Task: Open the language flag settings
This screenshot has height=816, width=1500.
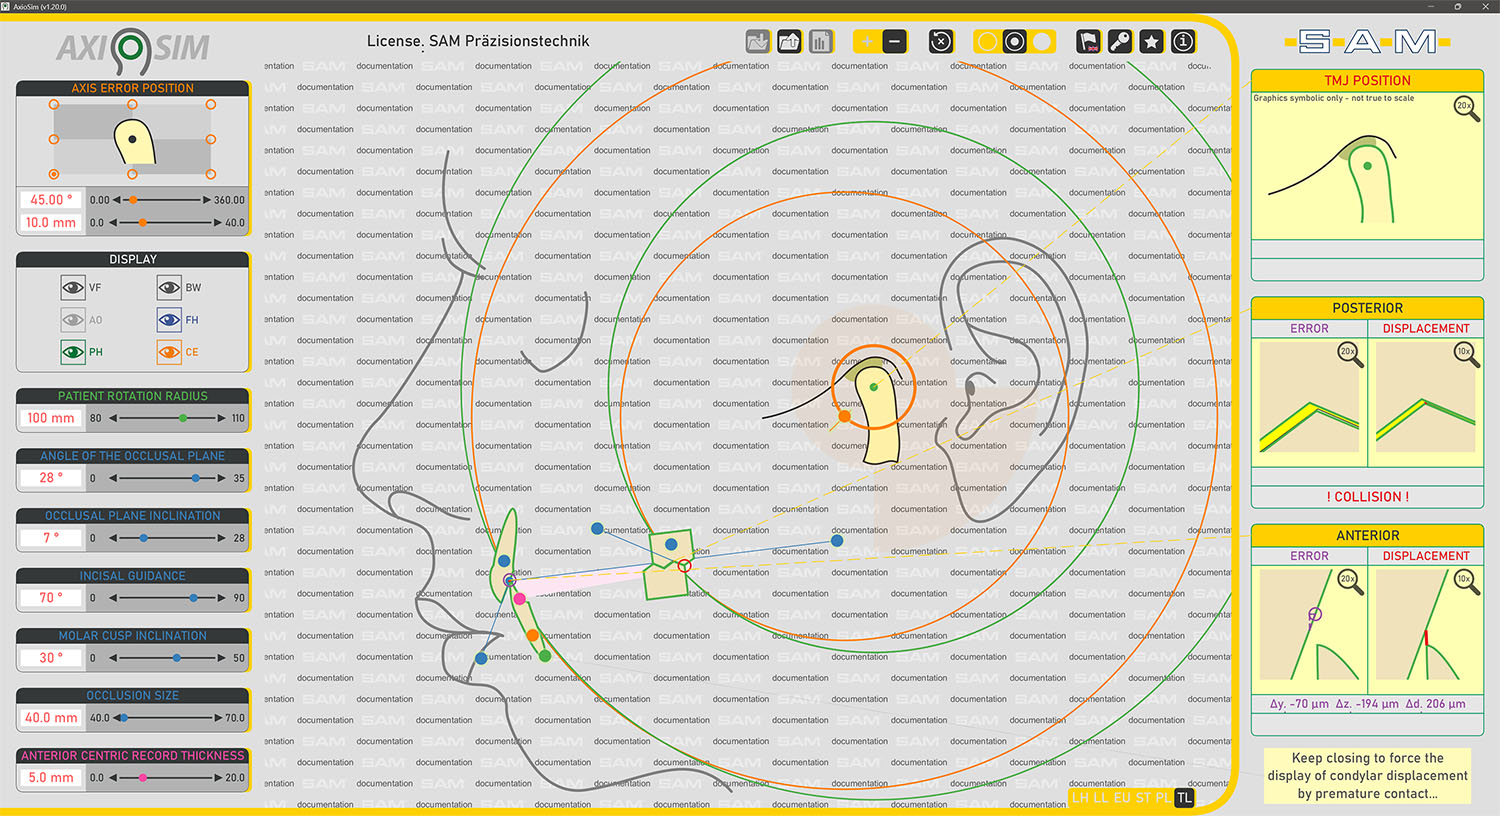Action: click(1089, 42)
